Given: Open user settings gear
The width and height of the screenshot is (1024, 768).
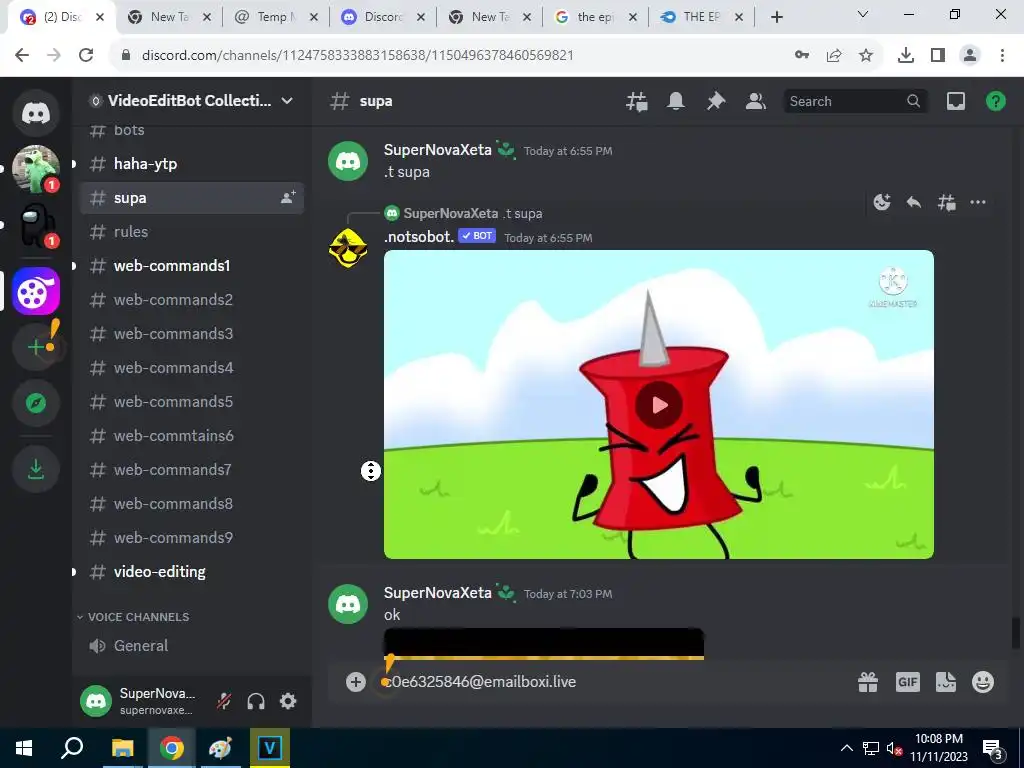Looking at the screenshot, I should 288,701.
